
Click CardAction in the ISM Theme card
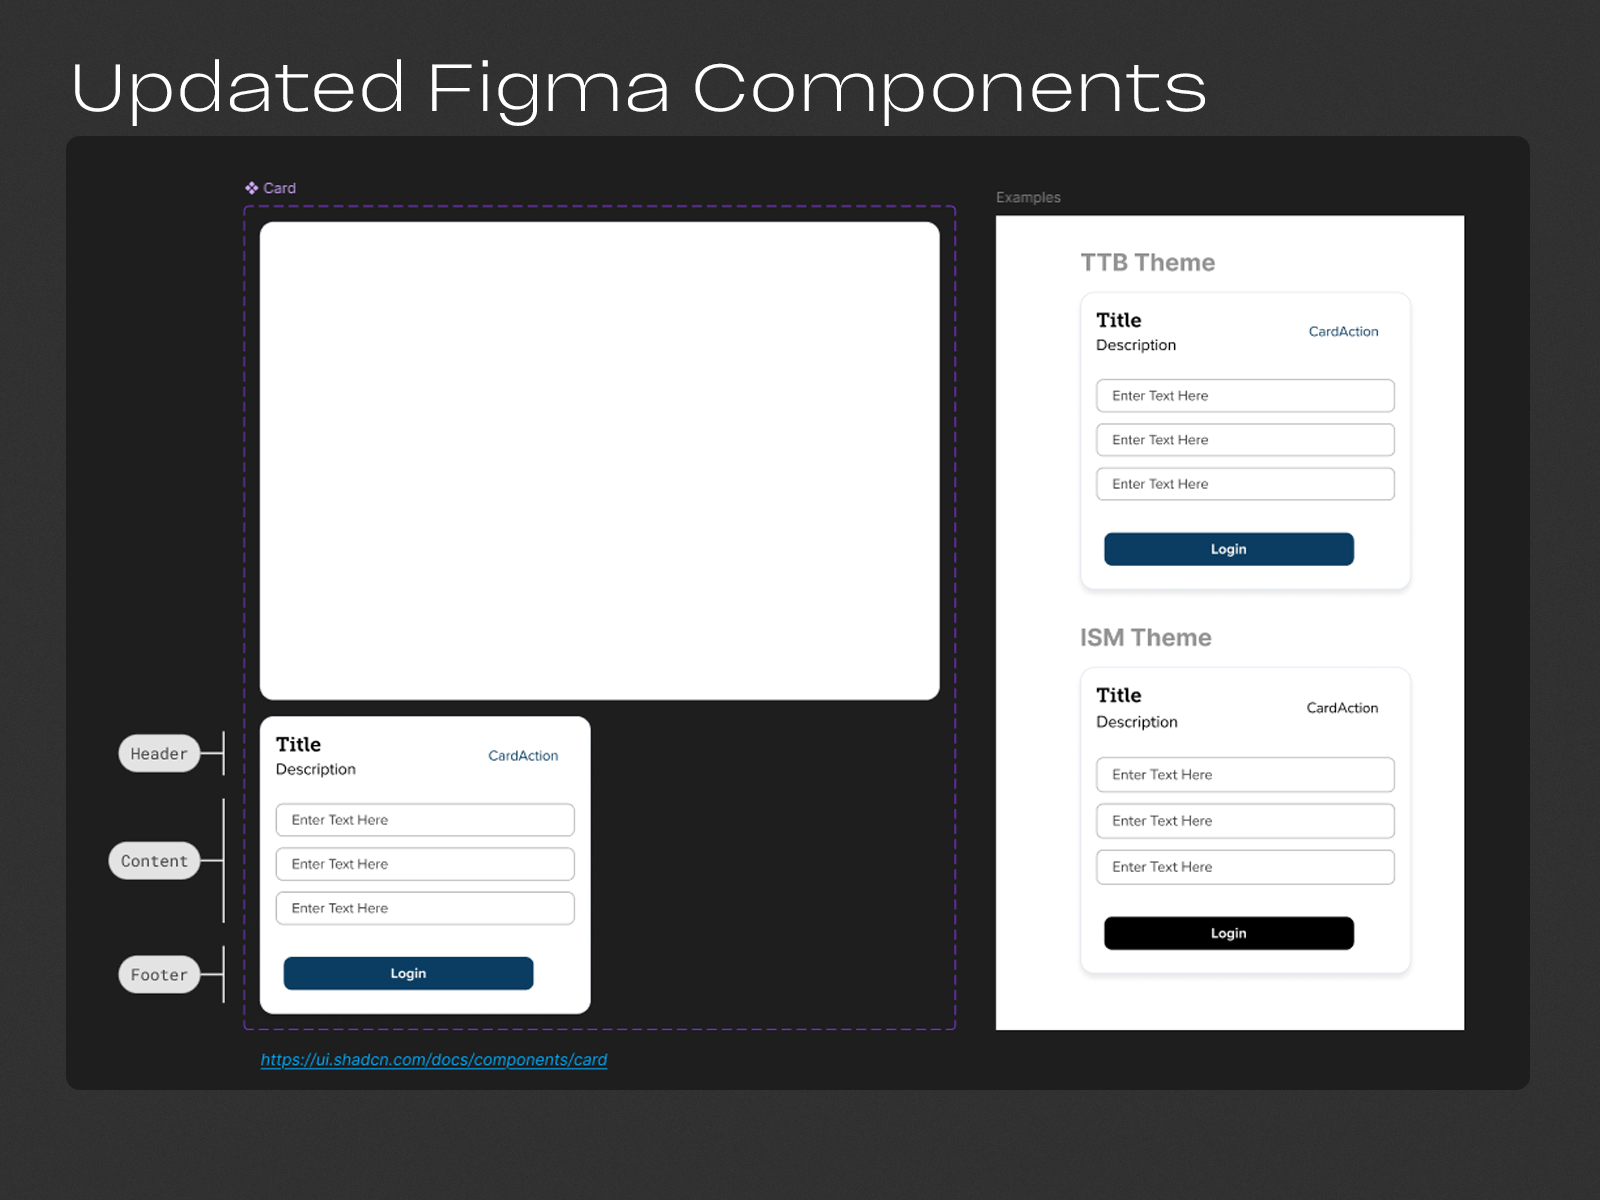tap(1342, 707)
